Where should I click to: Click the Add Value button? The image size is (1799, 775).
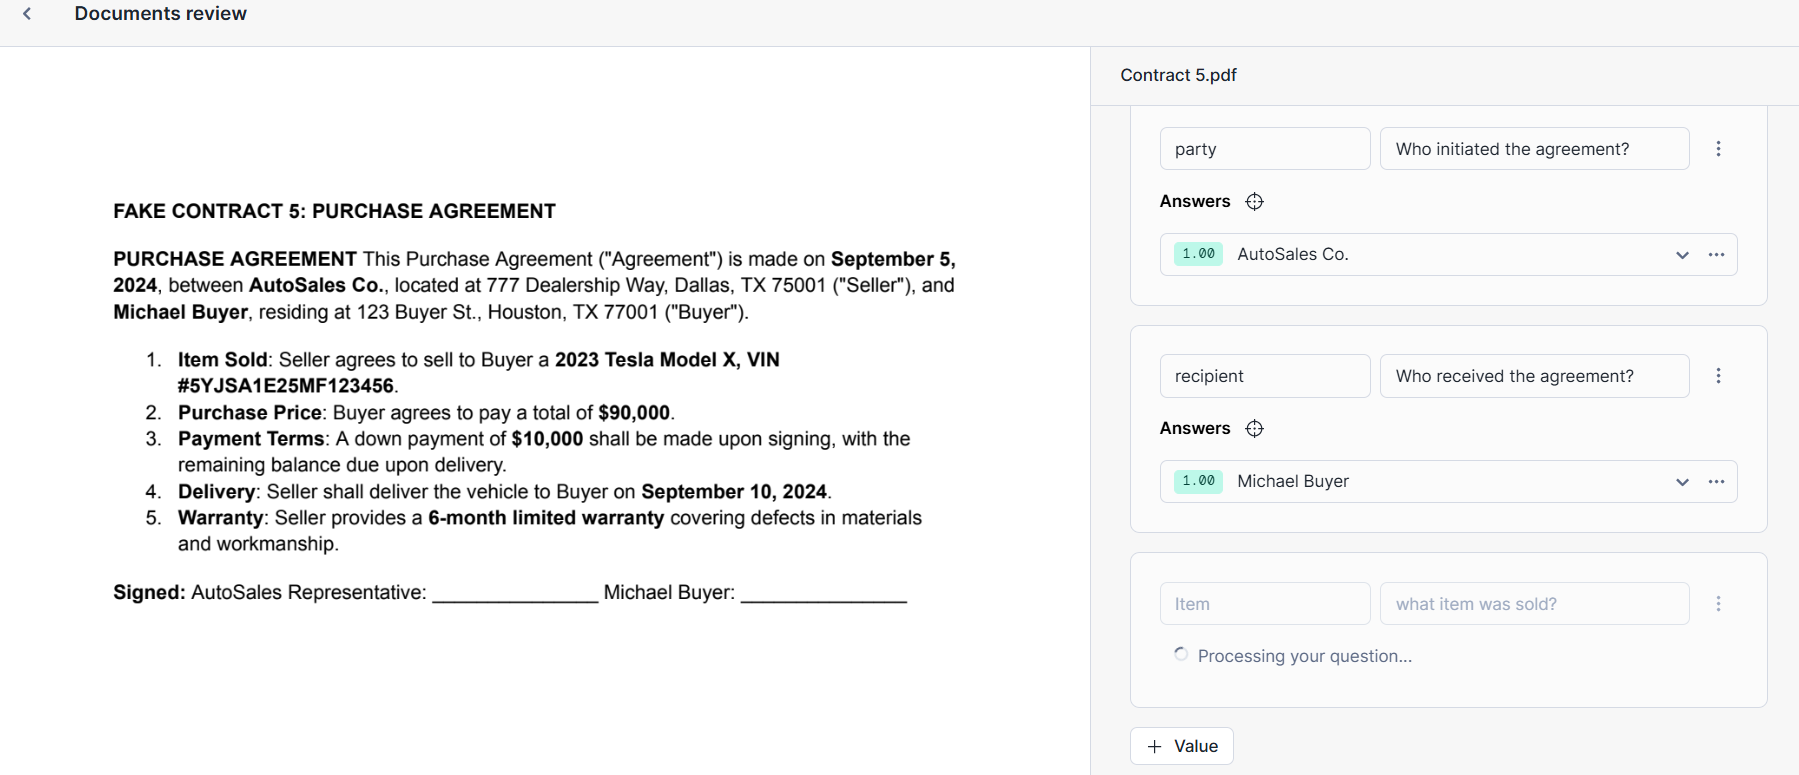pos(1181,746)
